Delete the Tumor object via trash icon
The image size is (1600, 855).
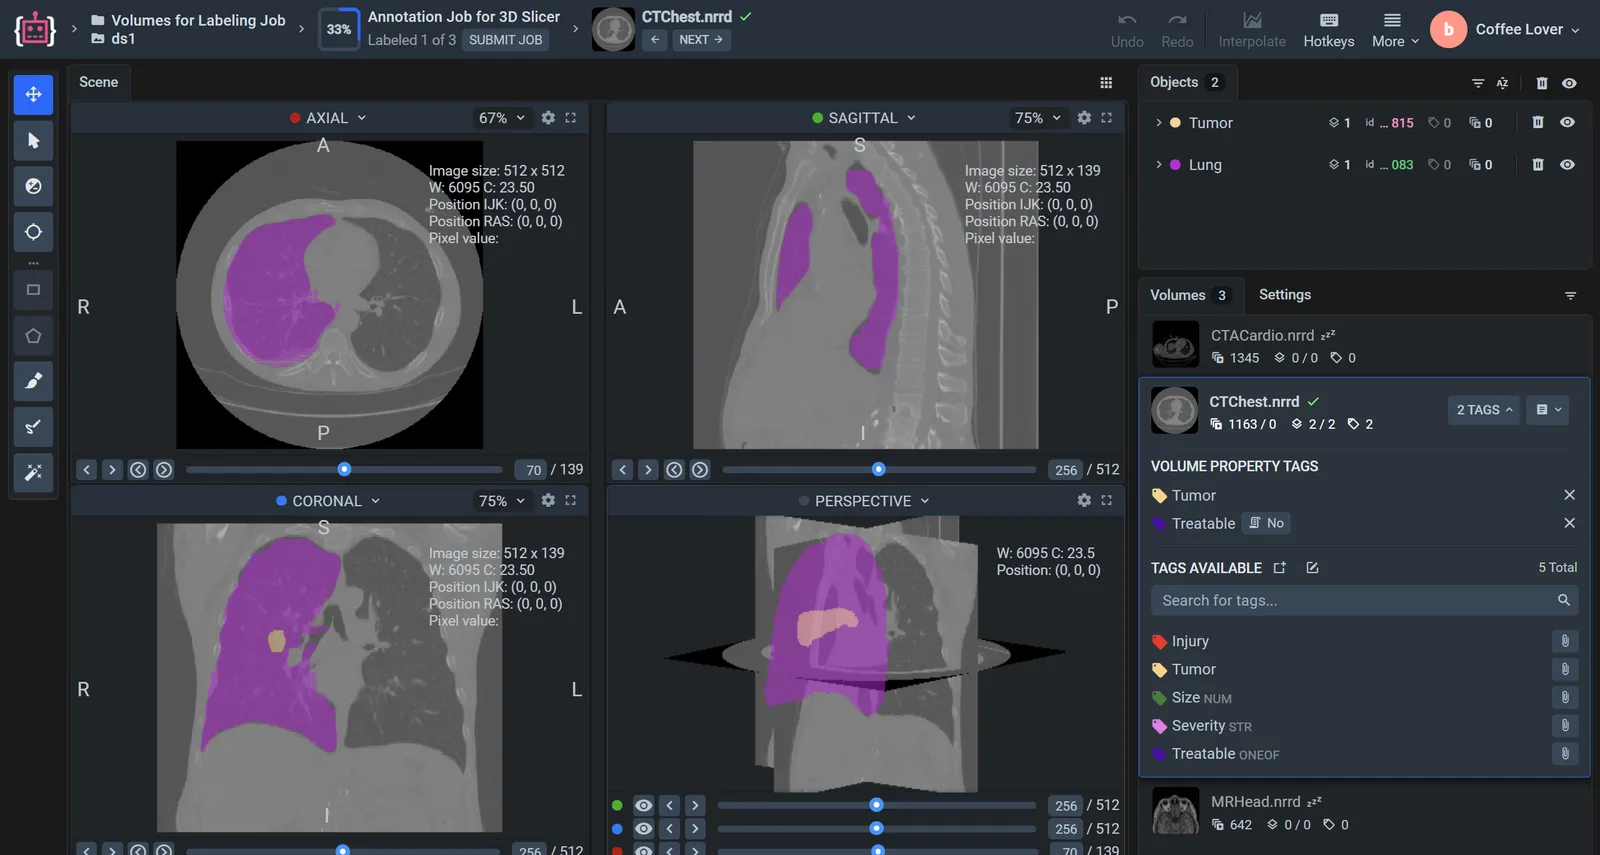pyautogui.click(x=1538, y=123)
